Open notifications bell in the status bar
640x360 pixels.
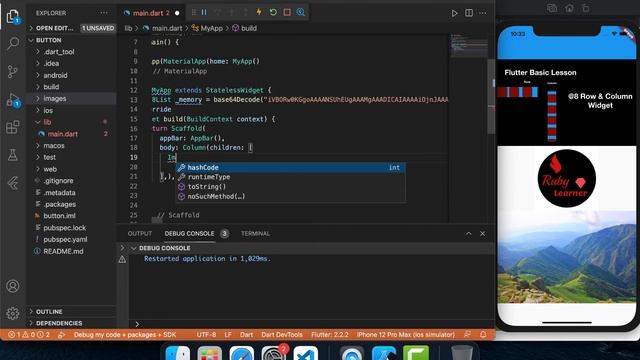tap(483, 334)
